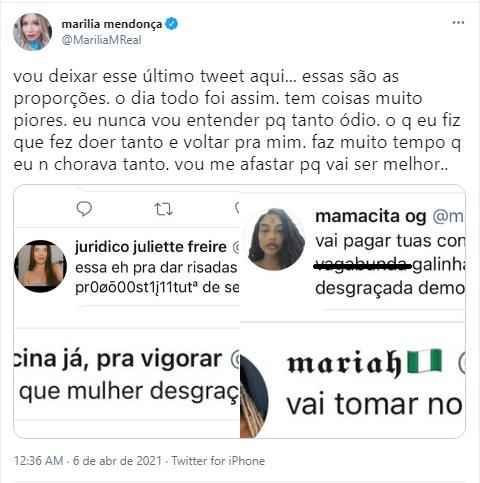Click the 6 de abr de 2021 date
The width and height of the screenshot is (480, 483).
117,461
